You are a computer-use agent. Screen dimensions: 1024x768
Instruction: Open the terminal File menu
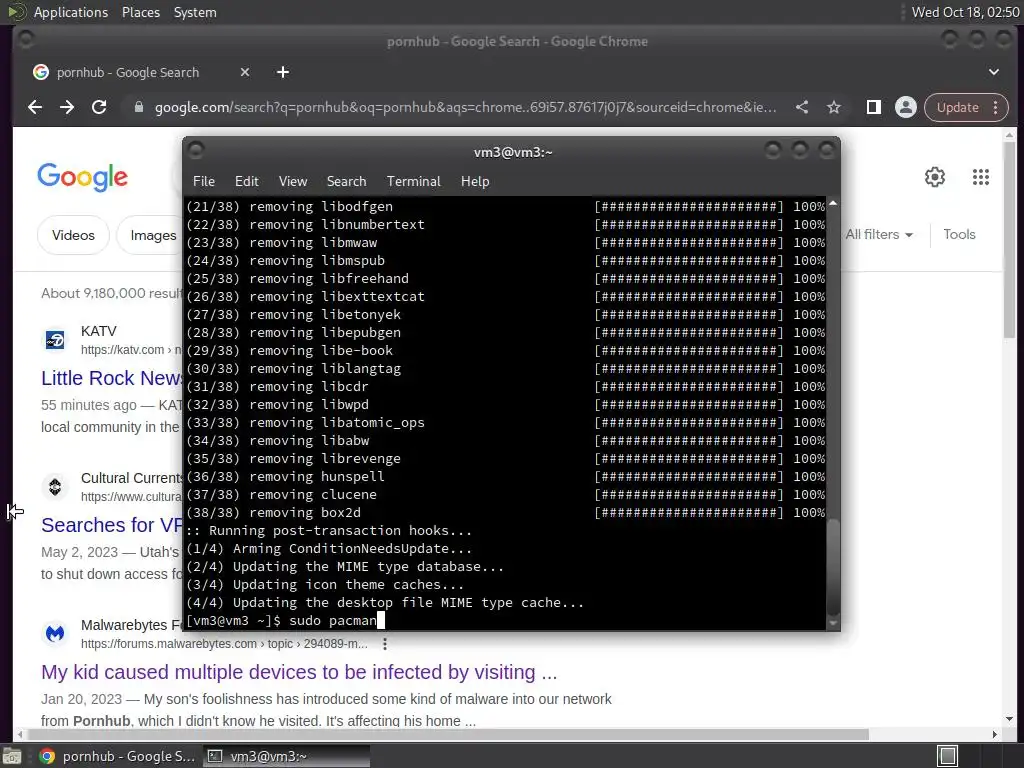(204, 182)
